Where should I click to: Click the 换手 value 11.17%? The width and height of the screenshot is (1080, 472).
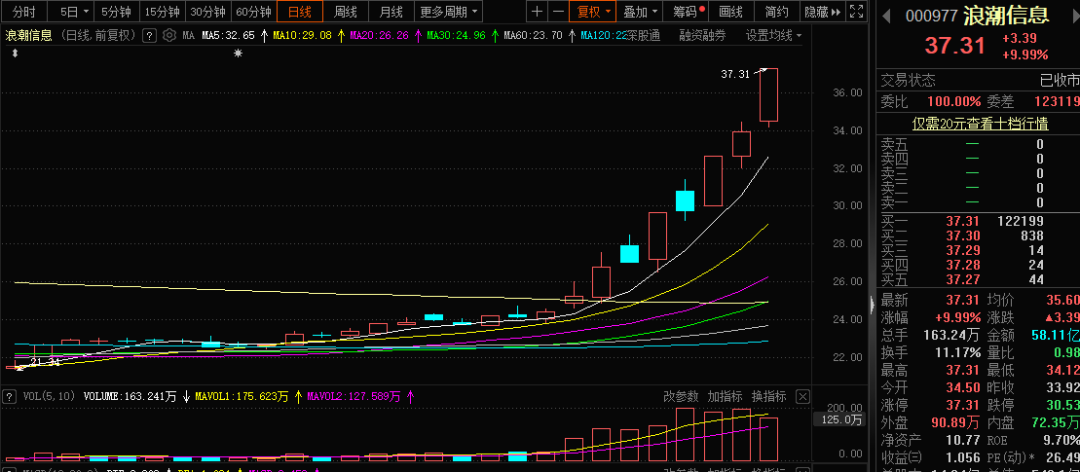click(x=956, y=353)
